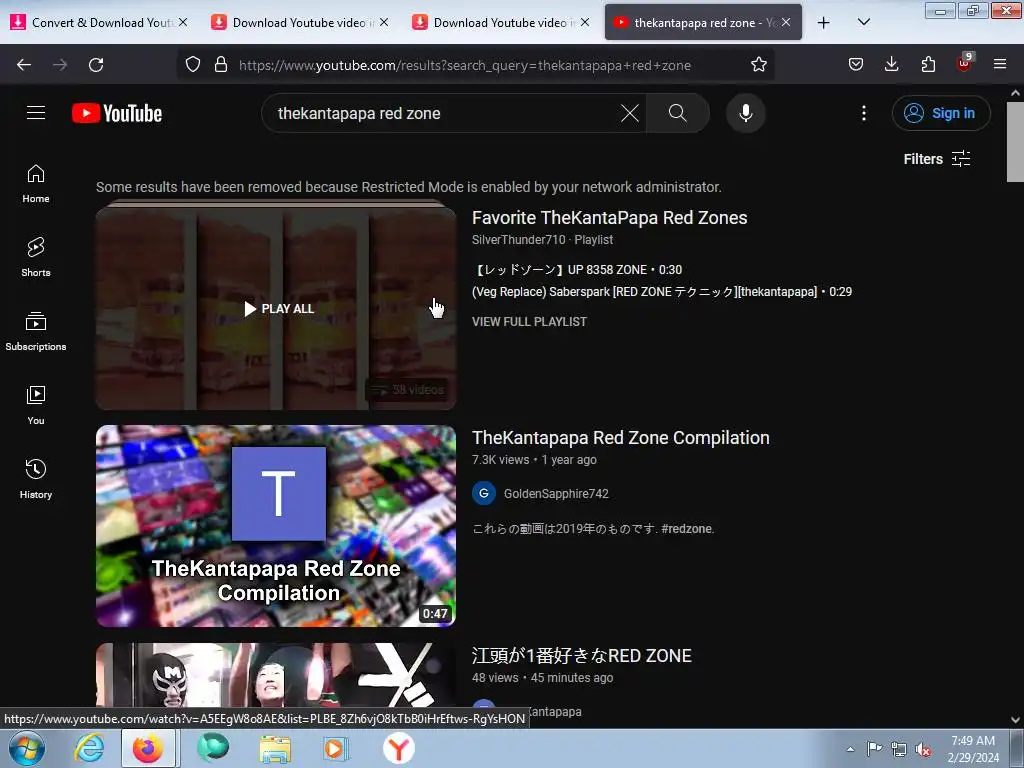Open Shorts from the sidebar
Viewport: 1024px width, 768px height.
coord(36,257)
